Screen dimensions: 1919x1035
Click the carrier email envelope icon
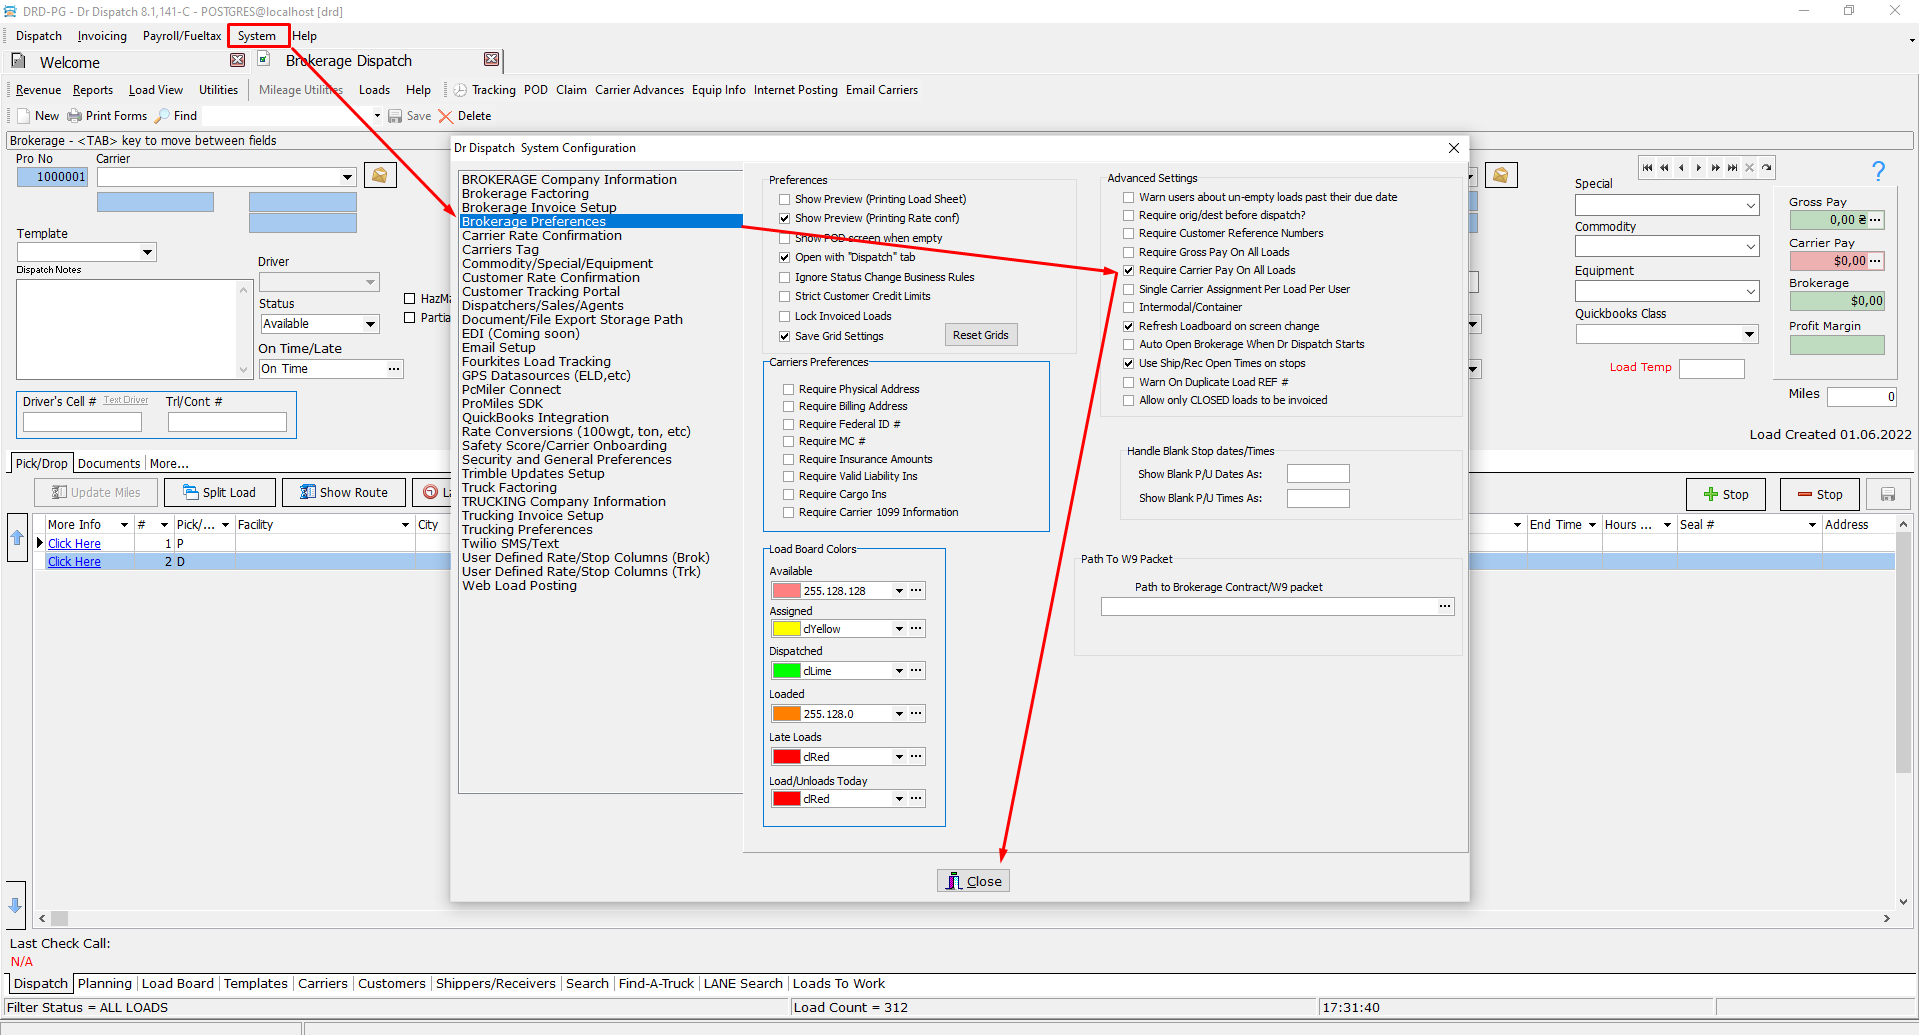380,176
